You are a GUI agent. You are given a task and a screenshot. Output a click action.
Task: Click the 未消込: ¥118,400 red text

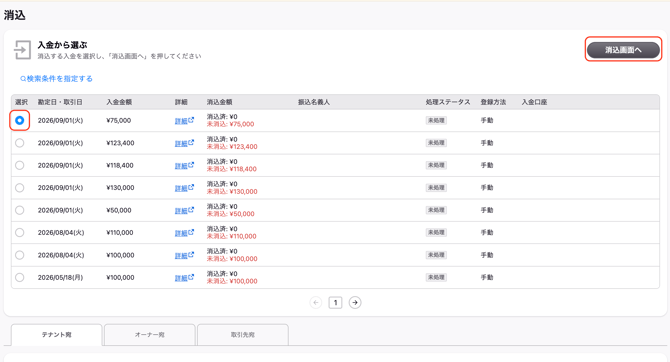click(x=232, y=169)
